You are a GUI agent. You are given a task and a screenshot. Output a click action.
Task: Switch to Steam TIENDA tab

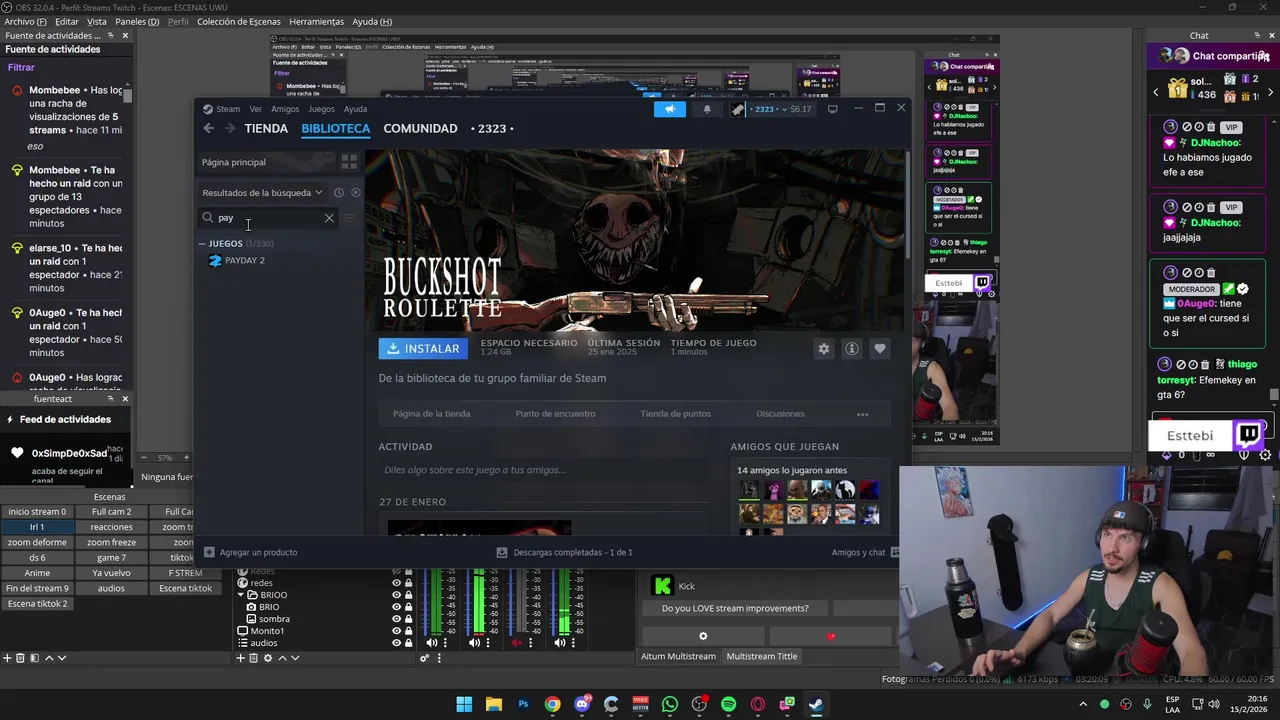[266, 128]
